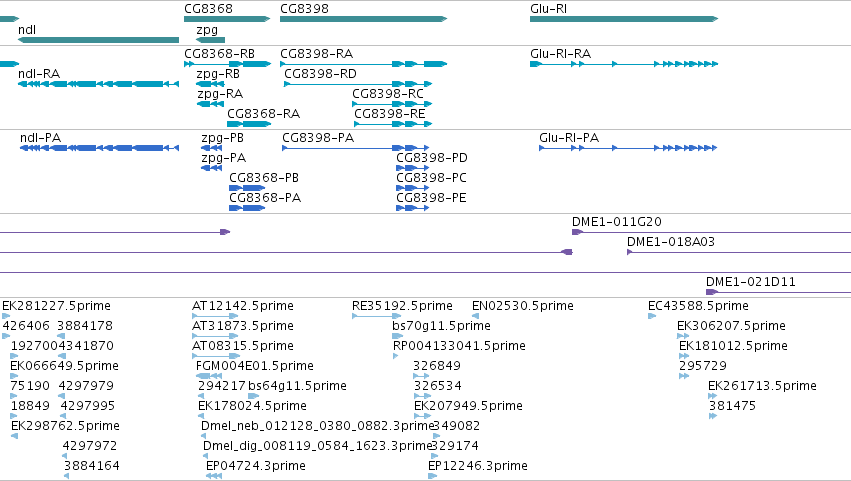Image resolution: width=851 pixels, height=481 pixels.
Task: Select transcript CG8368-RA
Action: (263, 114)
